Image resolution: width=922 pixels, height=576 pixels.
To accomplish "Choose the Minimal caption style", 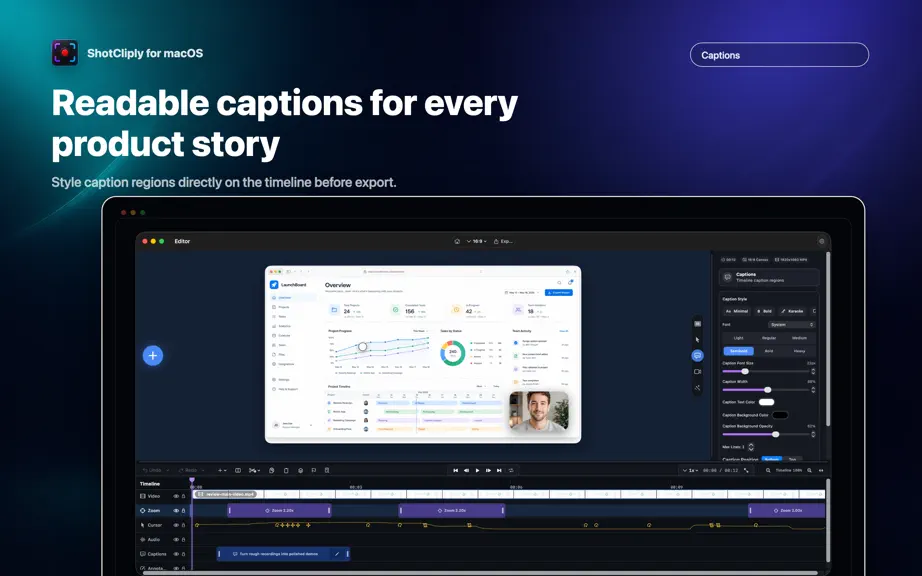I will coord(737,311).
